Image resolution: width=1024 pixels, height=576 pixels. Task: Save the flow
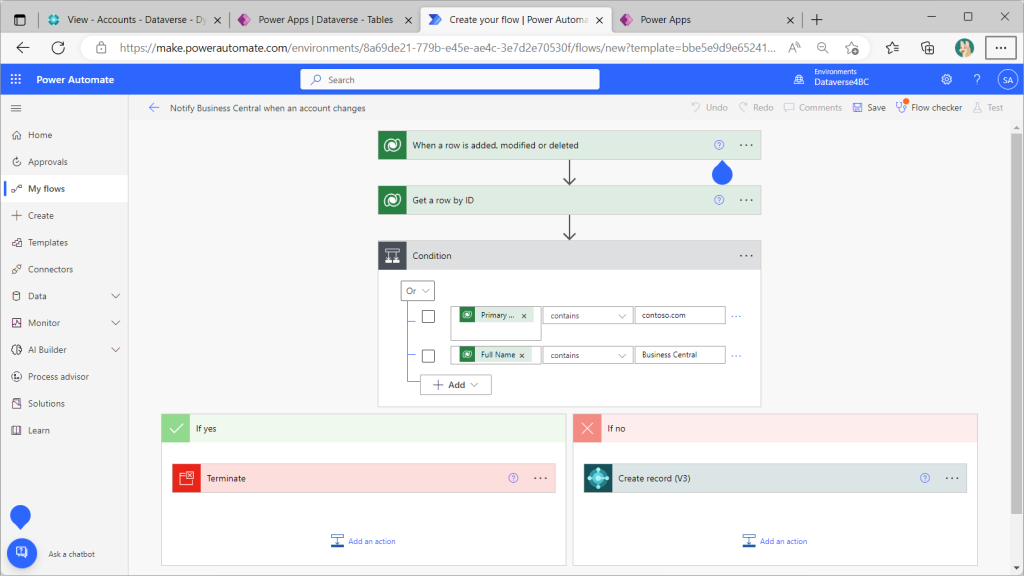coord(869,108)
